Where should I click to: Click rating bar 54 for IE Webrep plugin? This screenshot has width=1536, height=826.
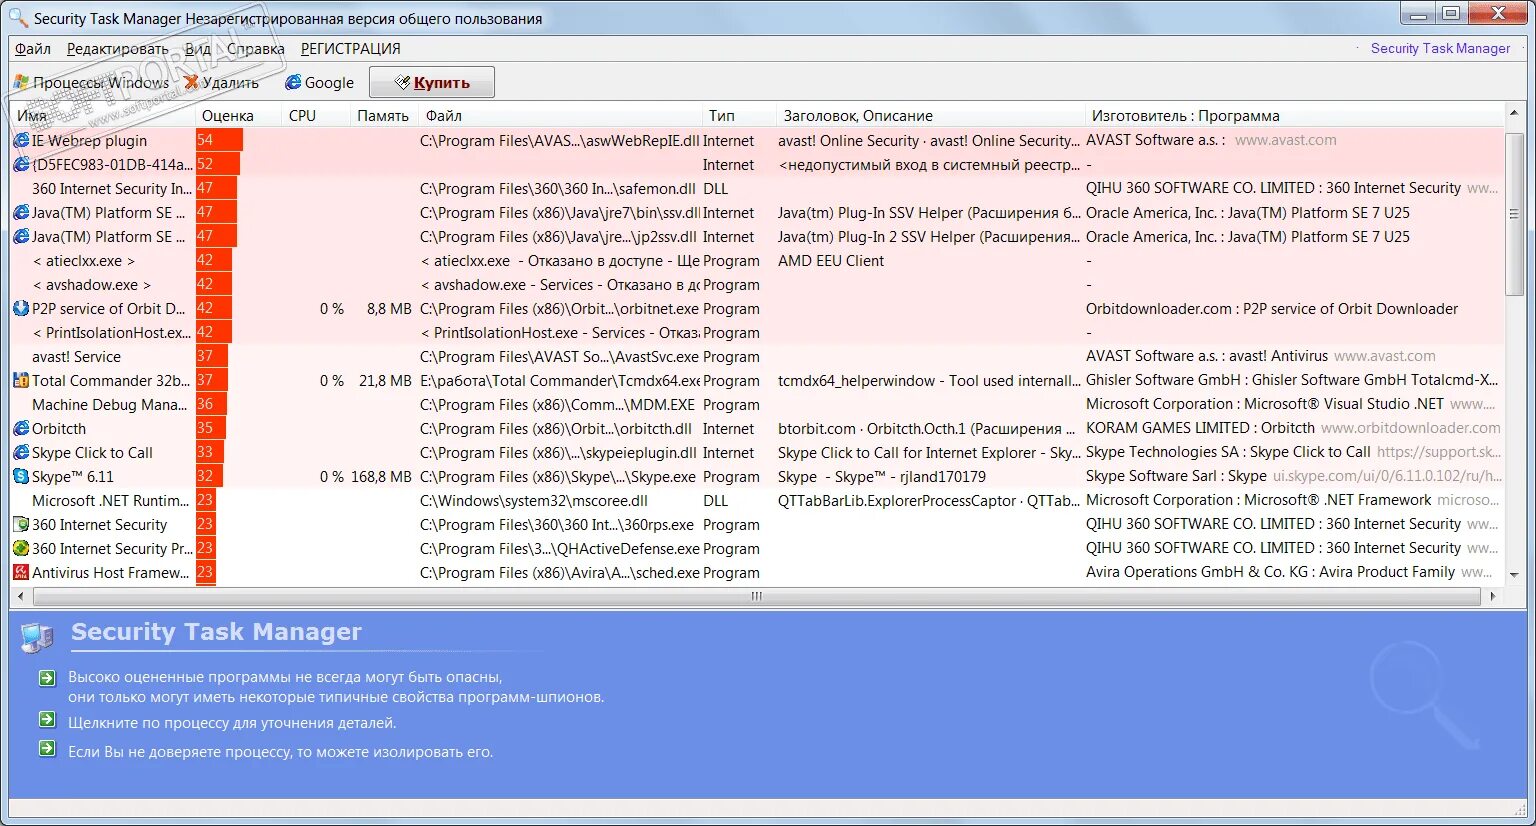tap(220, 141)
